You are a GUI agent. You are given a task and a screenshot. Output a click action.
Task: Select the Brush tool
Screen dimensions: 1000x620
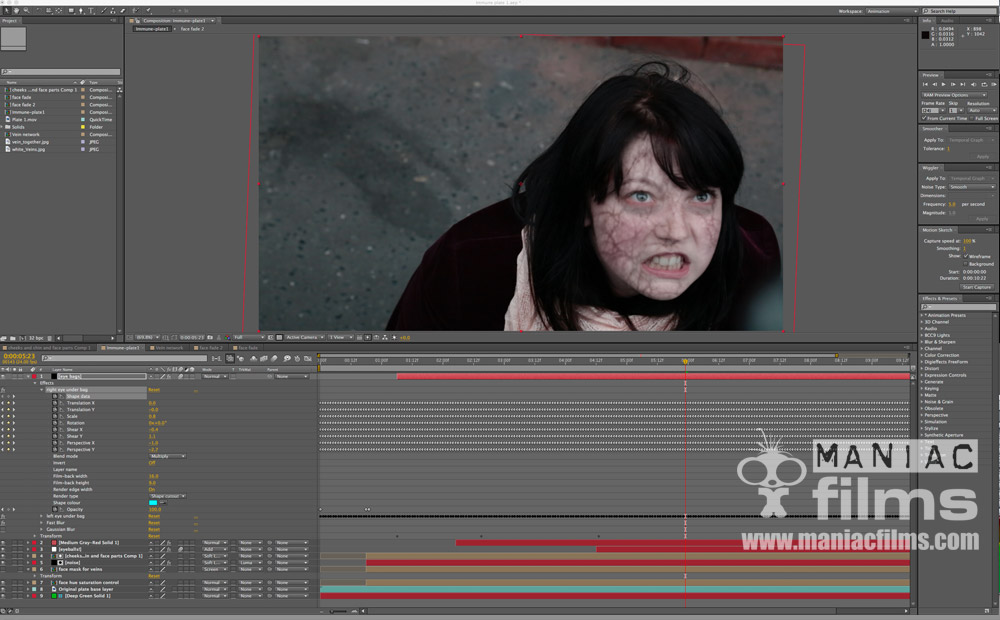(104, 11)
